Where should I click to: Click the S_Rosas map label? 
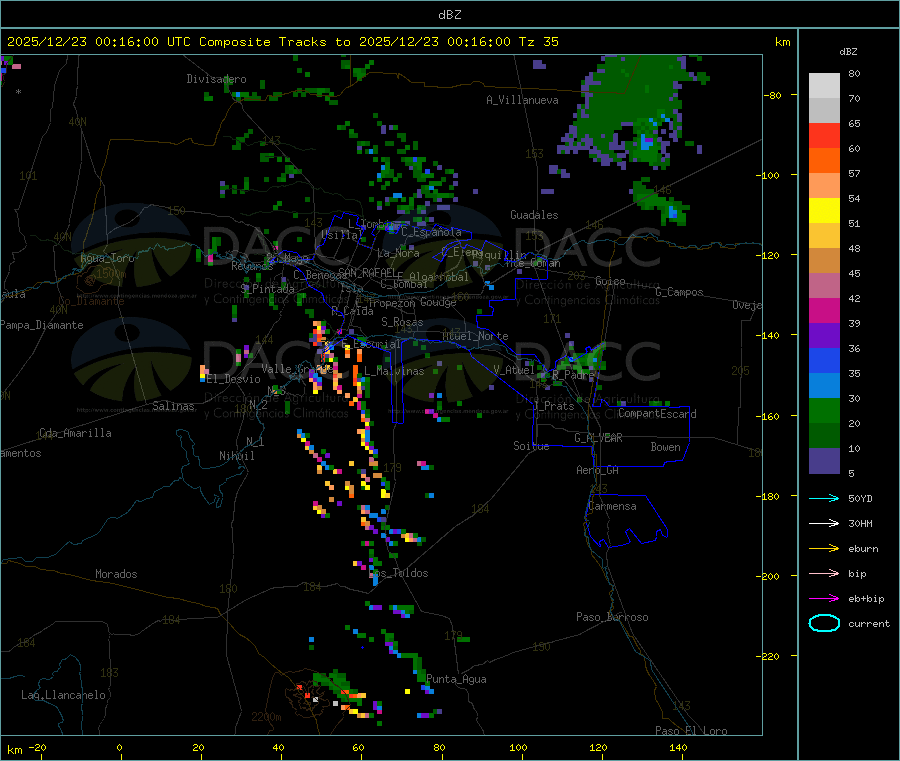(402, 322)
